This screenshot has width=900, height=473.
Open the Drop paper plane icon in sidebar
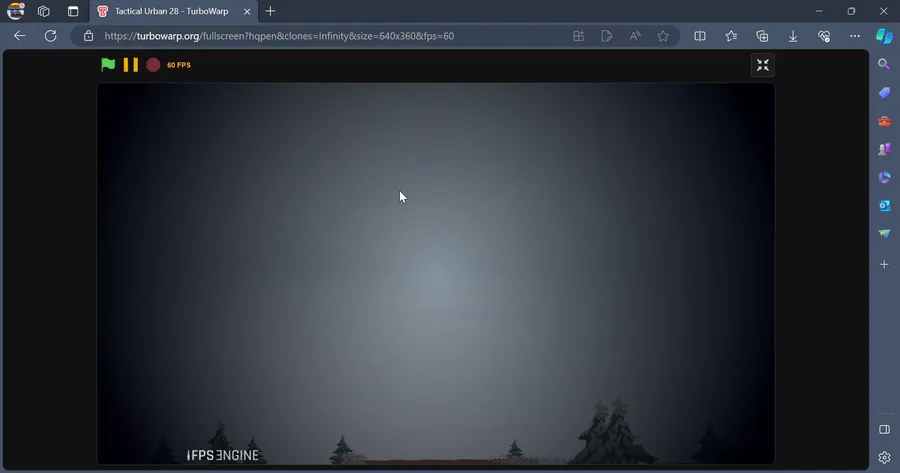884,234
